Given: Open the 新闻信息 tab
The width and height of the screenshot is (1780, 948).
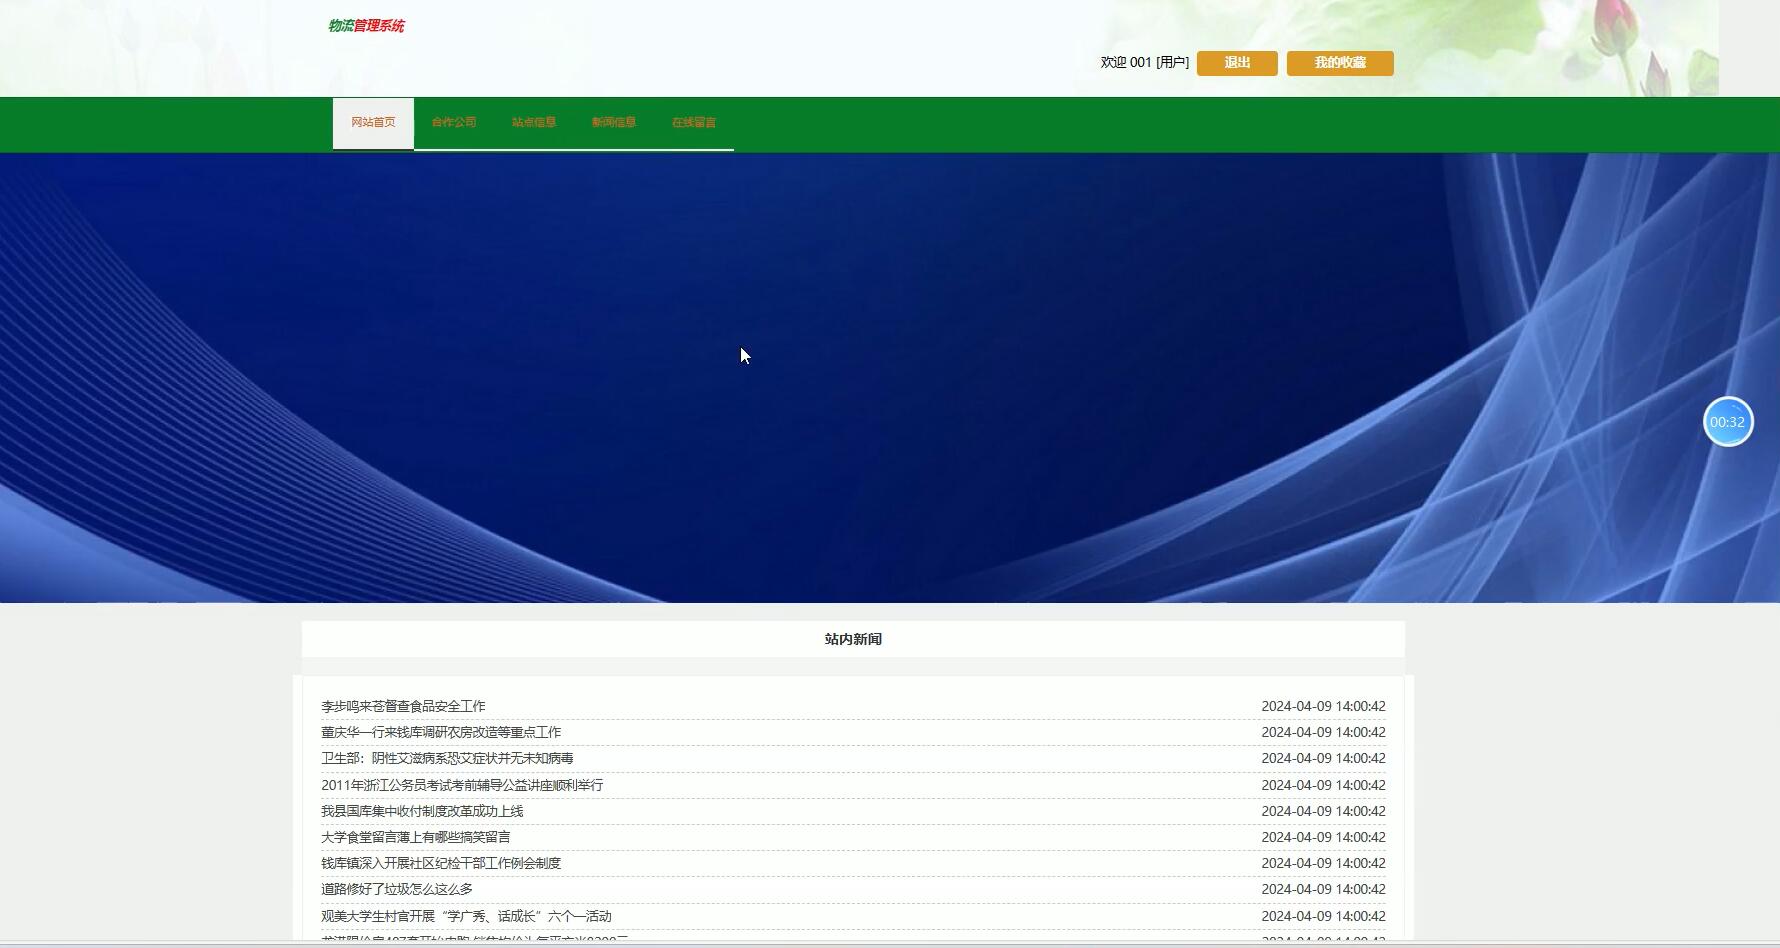Looking at the screenshot, I should (x=613, y=122).
